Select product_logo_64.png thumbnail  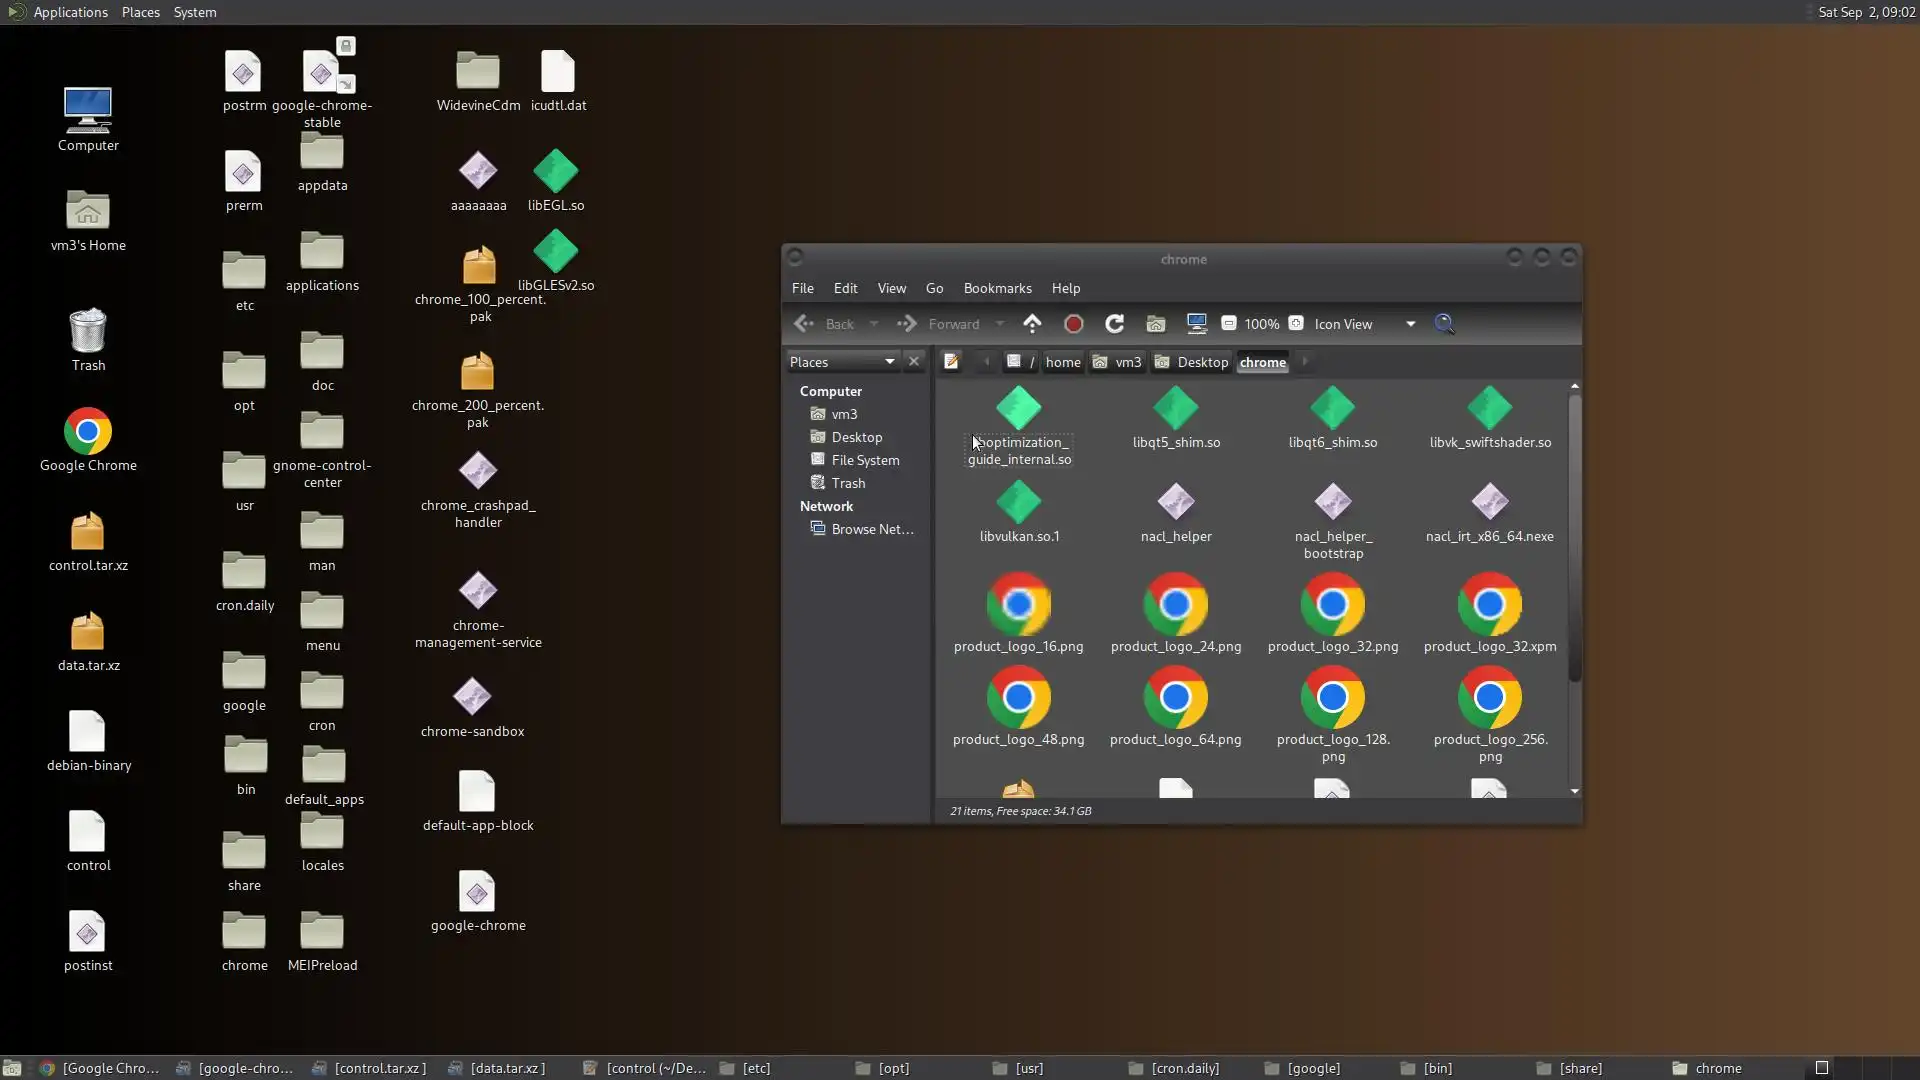(x=1175, y=699)
